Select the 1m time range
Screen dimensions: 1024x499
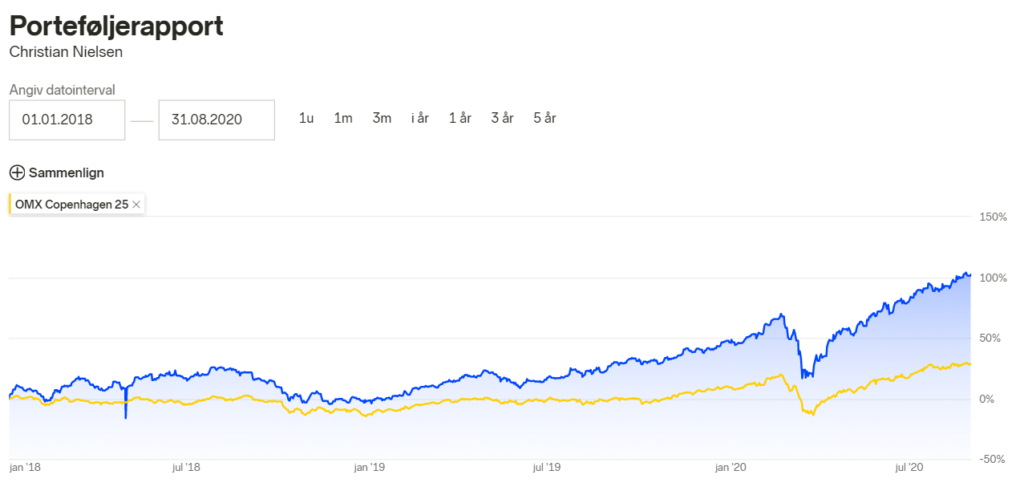(343, 119)
